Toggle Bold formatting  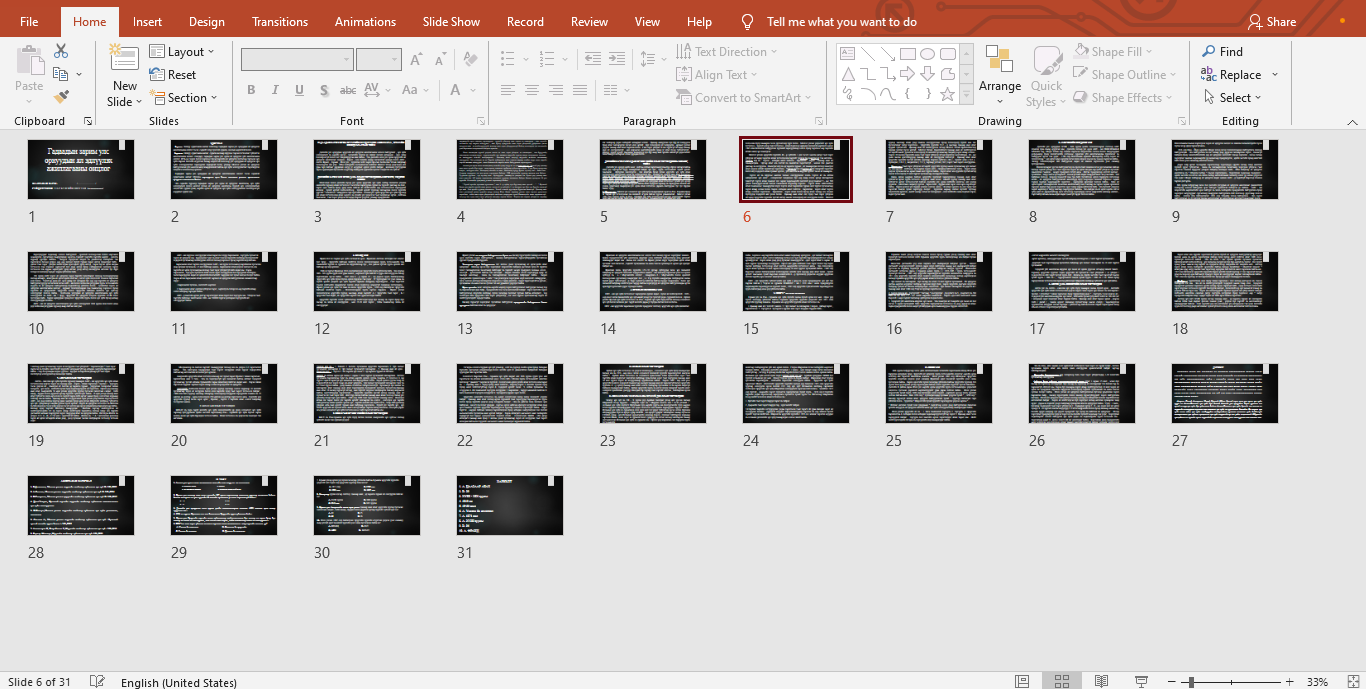(x=252, y=90)
